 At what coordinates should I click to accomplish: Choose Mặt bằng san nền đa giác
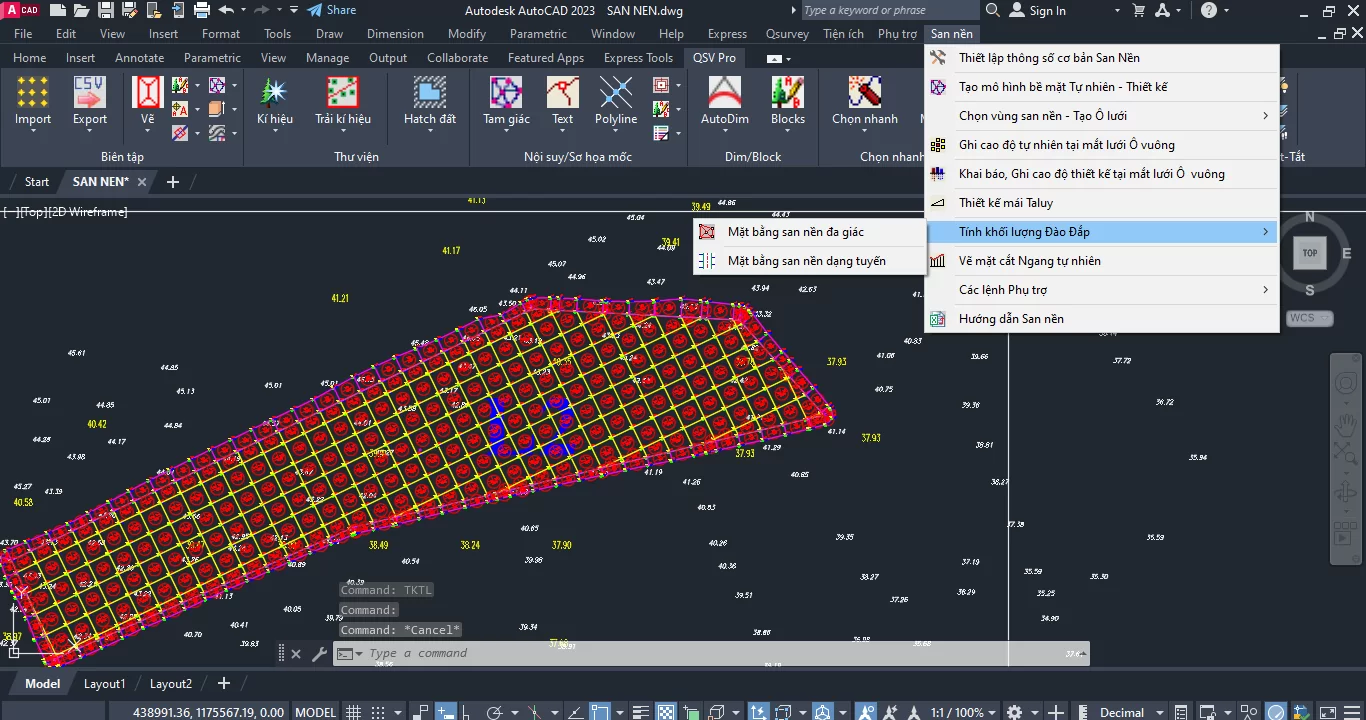[x=795, y=232]
